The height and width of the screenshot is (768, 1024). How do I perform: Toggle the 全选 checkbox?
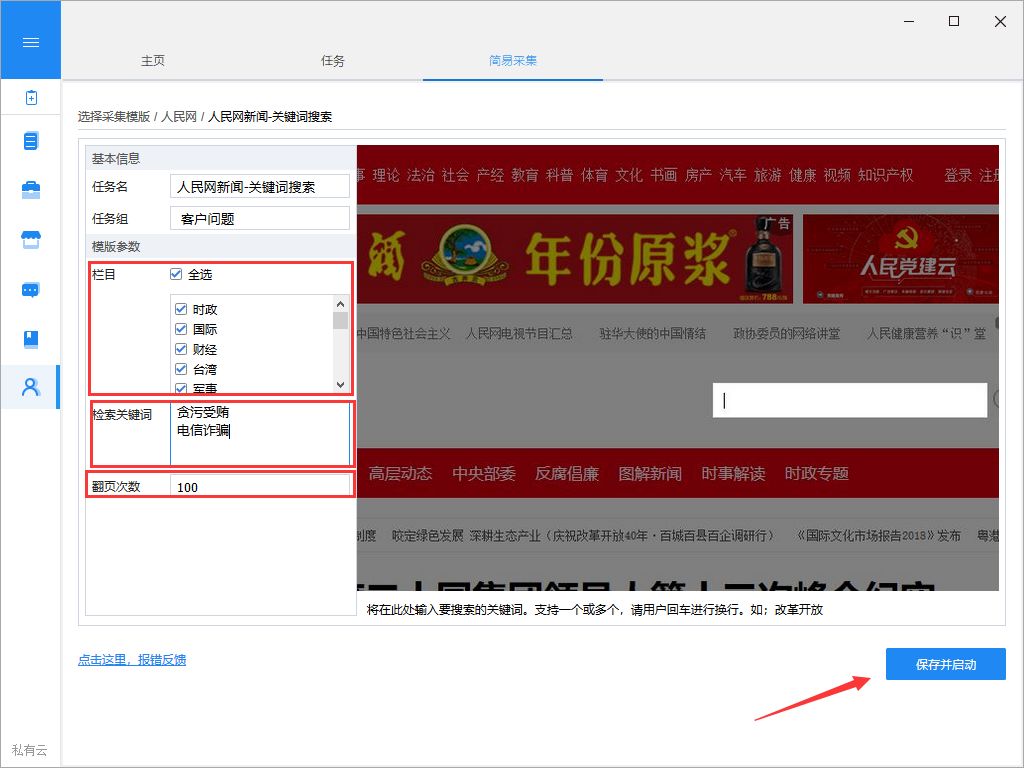coord(176,274)
